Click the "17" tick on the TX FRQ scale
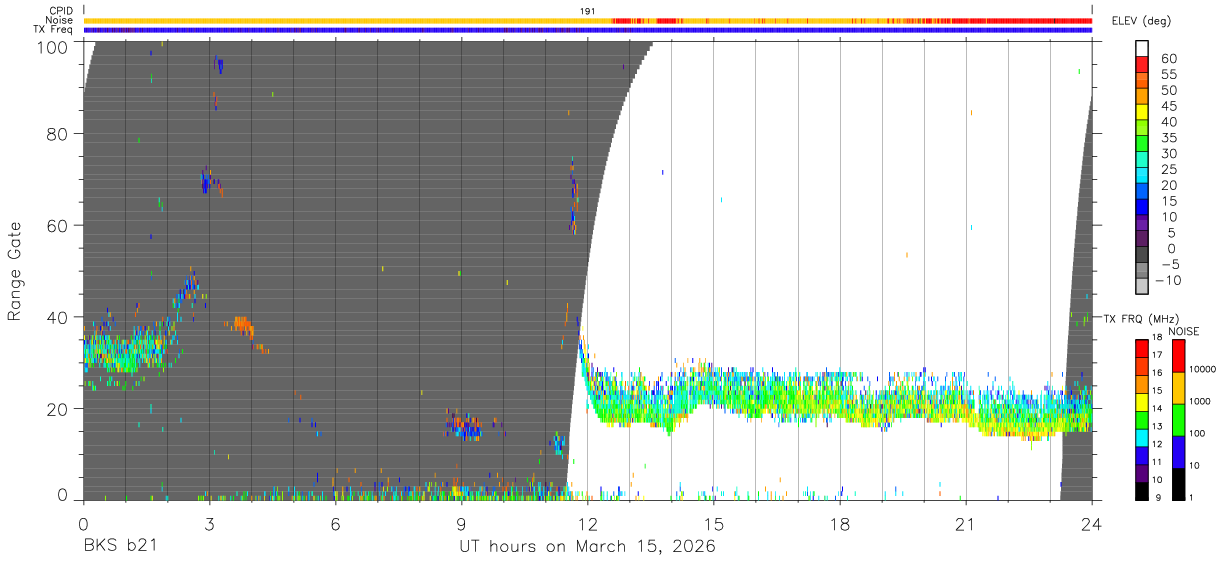This screenshot has width=1228, height=567. [1159, 355]
